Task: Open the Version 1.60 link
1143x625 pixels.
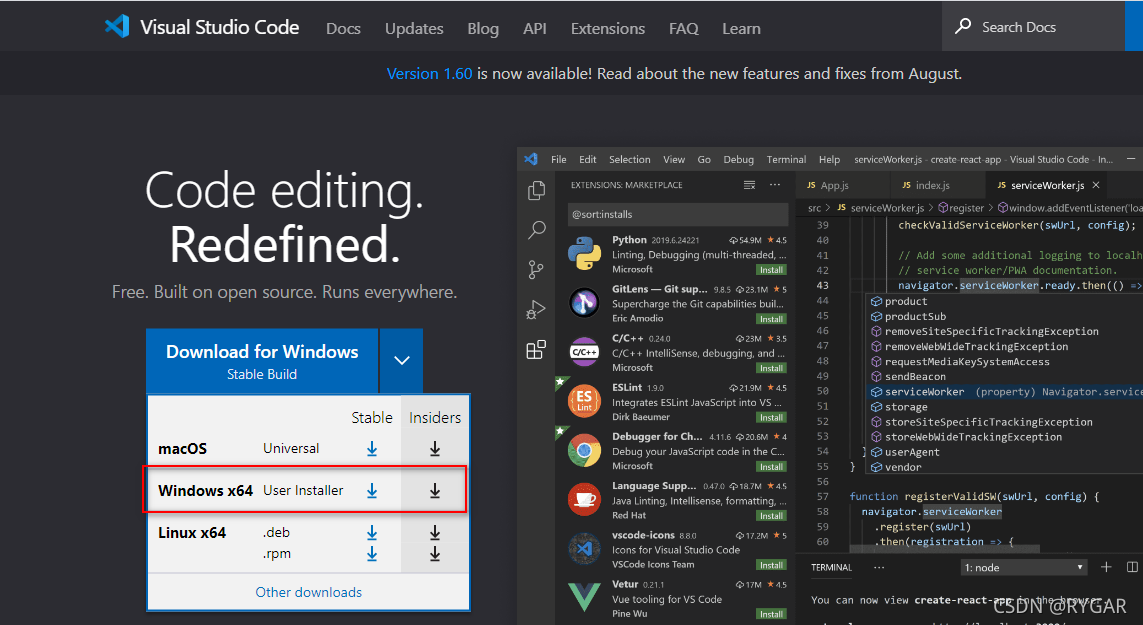Action: click(429, 74)
